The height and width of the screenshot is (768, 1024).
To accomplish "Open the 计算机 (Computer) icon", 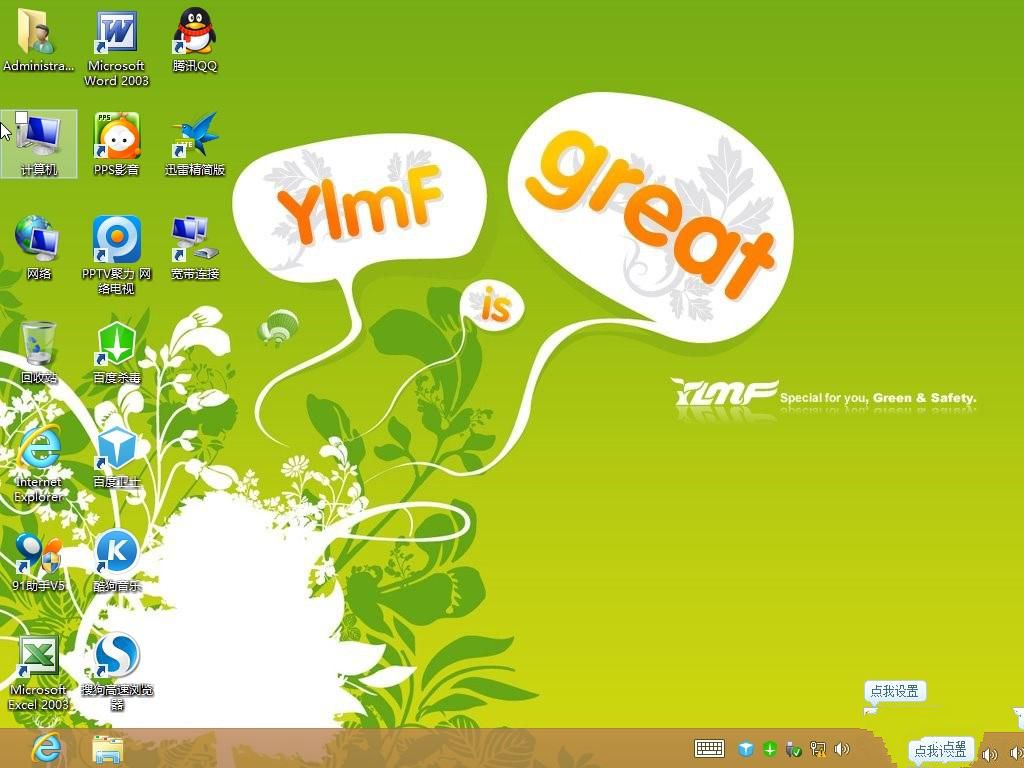I will (x=38, y=135).
